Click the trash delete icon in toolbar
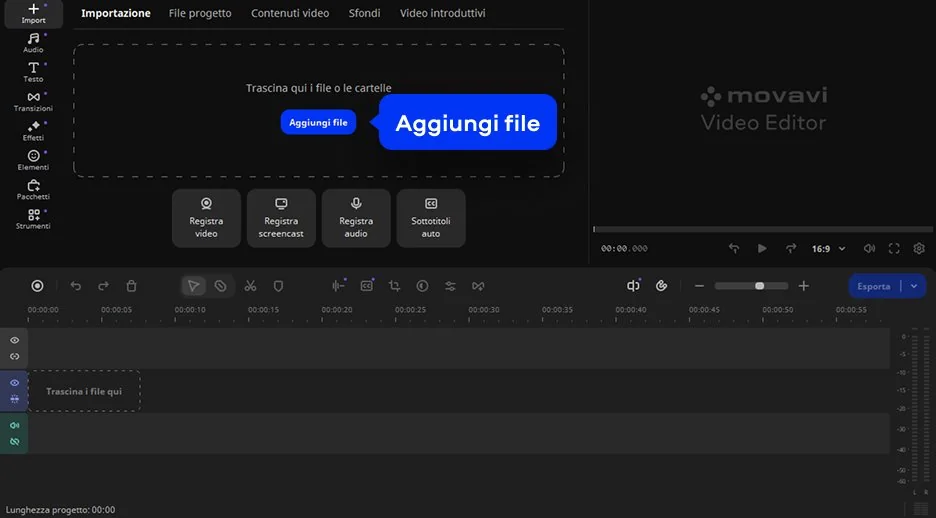Image resolution: width=936 pixels, height=518 pixels. pyautogui.click(x=131, y=286)
